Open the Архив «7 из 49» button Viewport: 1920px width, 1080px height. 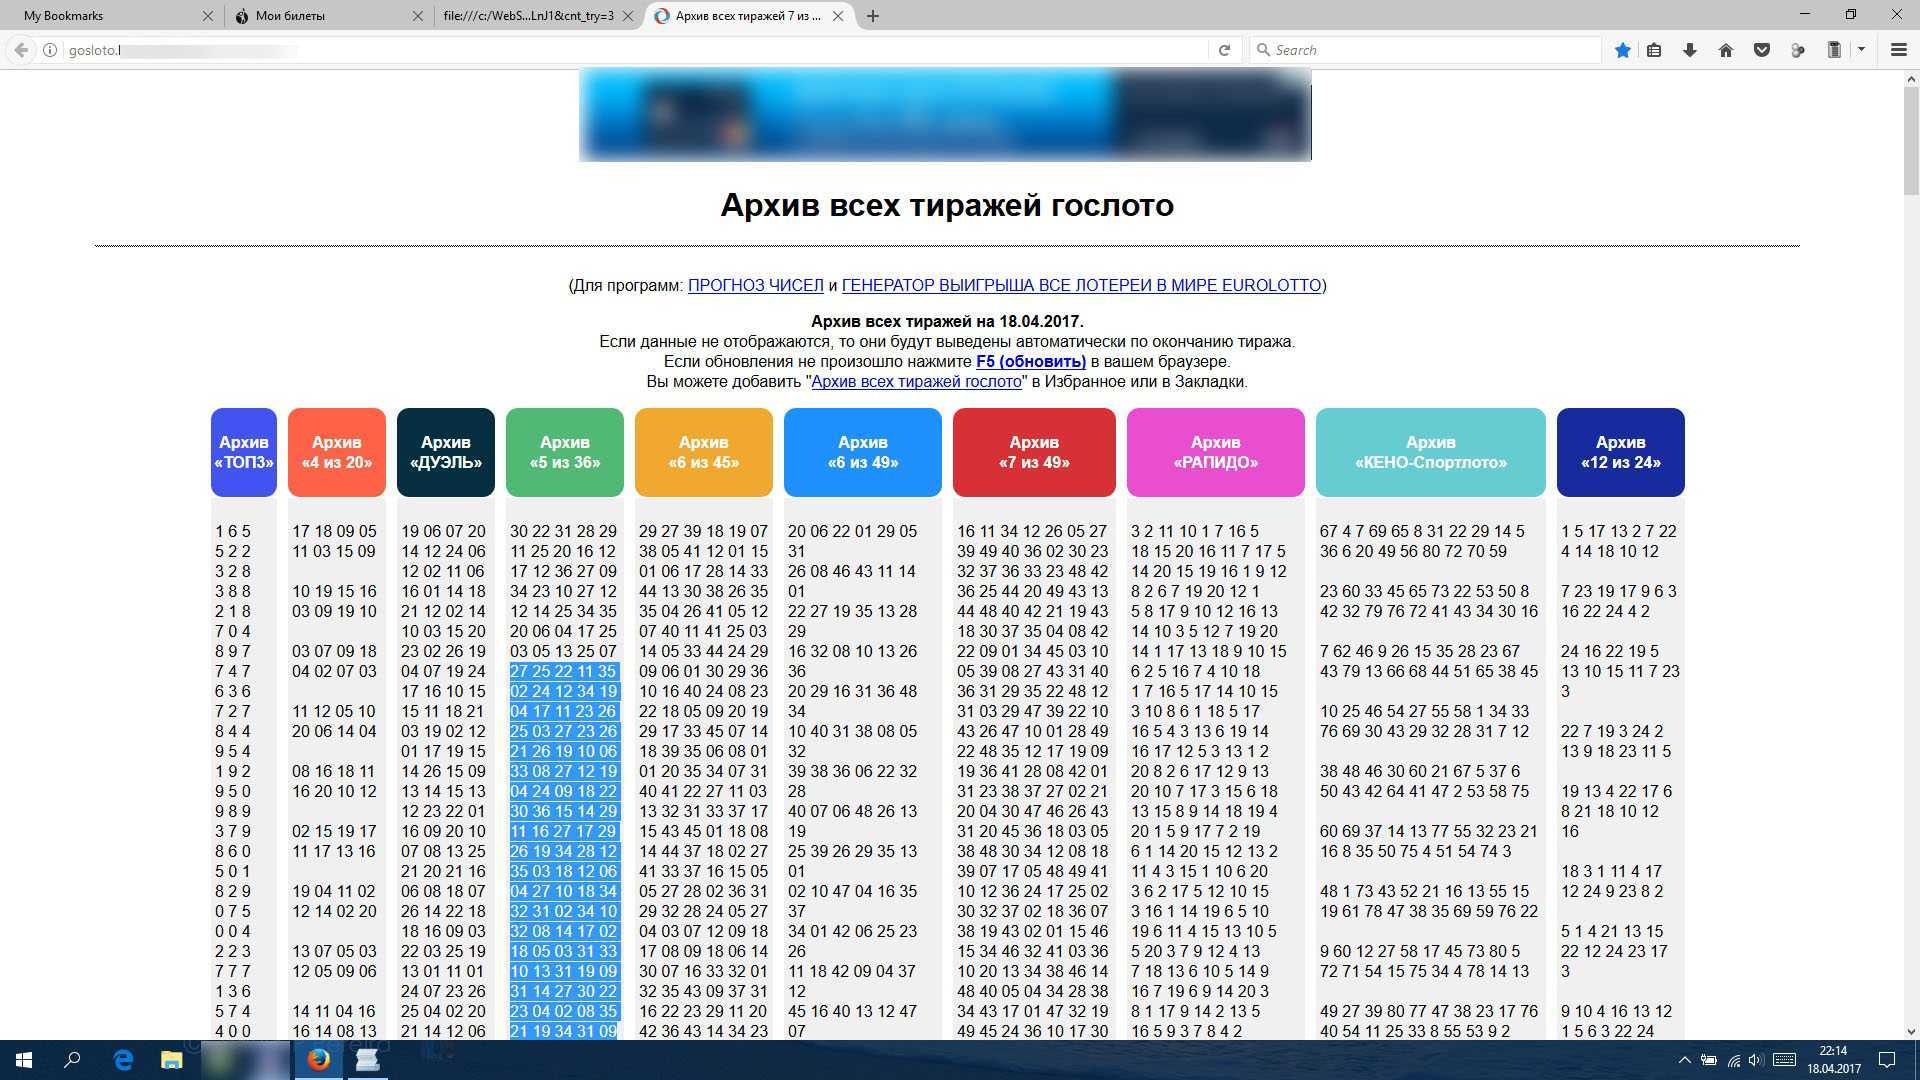coord(1034,452)
